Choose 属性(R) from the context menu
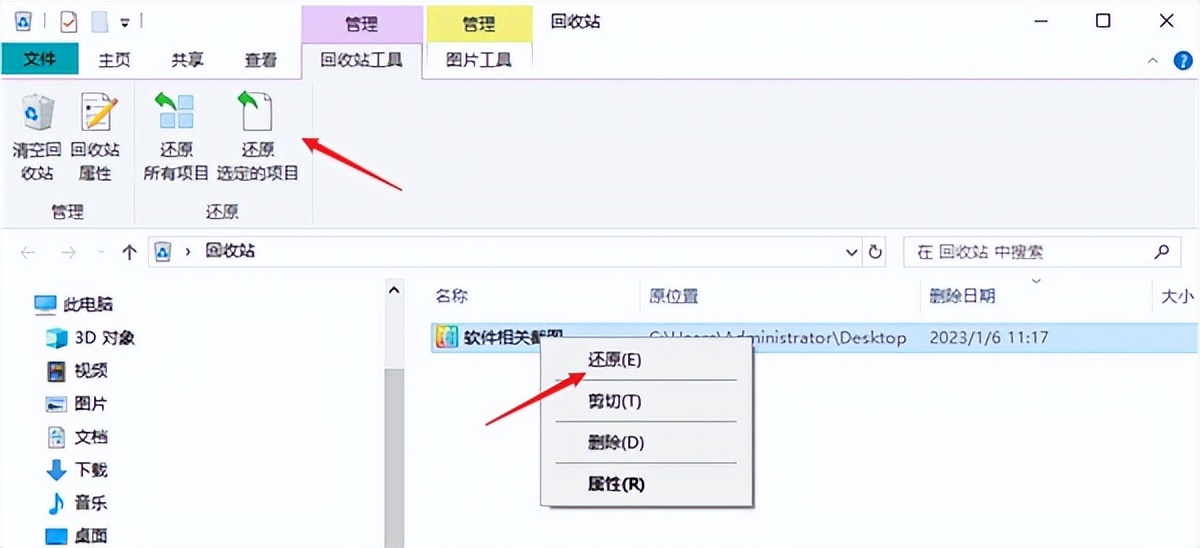Screen dimensions: 1200x548 (646, 484)
